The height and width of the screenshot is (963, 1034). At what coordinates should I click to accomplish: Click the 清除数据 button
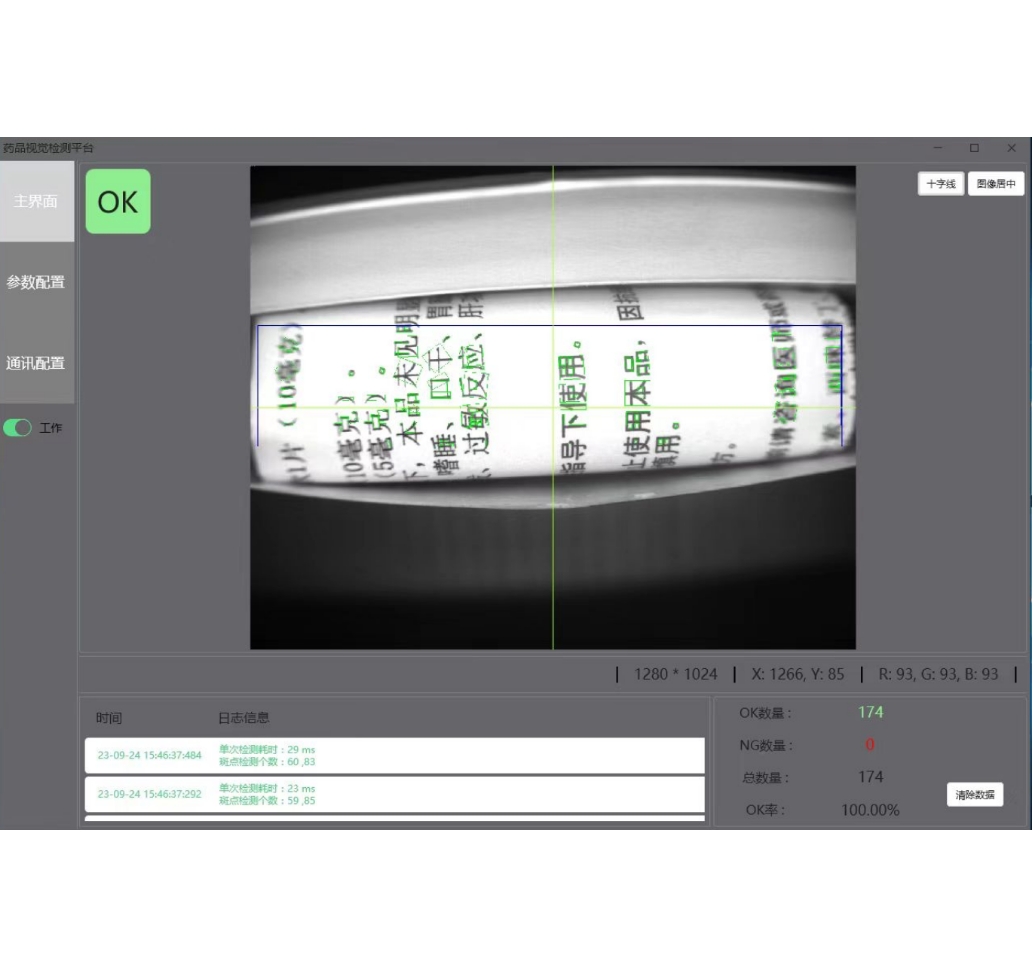click(x=974, y=795)
